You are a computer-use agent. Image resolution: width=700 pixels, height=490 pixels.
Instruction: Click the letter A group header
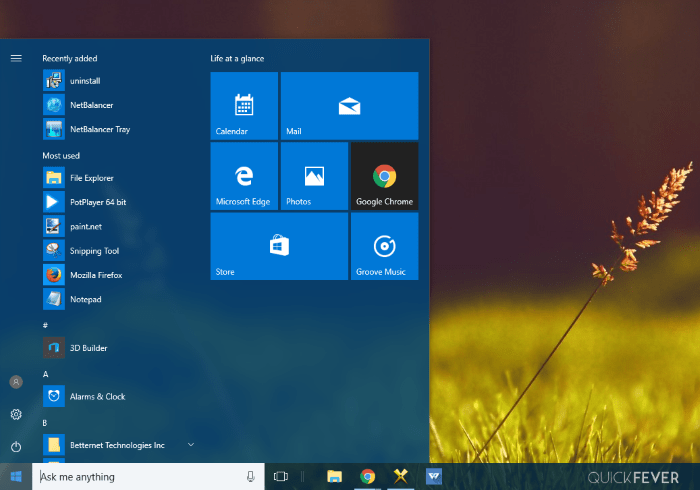click(x=45, y=374)
